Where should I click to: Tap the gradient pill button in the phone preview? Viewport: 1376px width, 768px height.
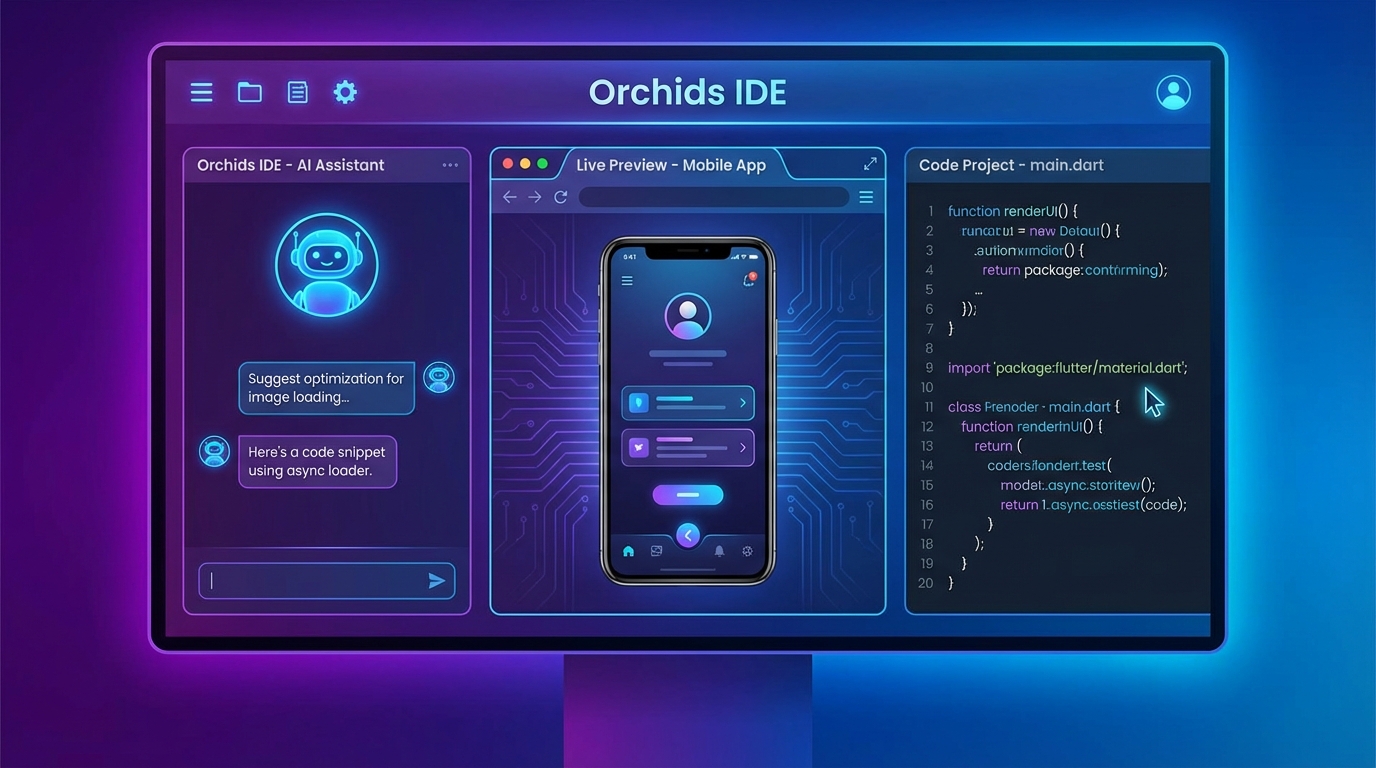point(687,494)
